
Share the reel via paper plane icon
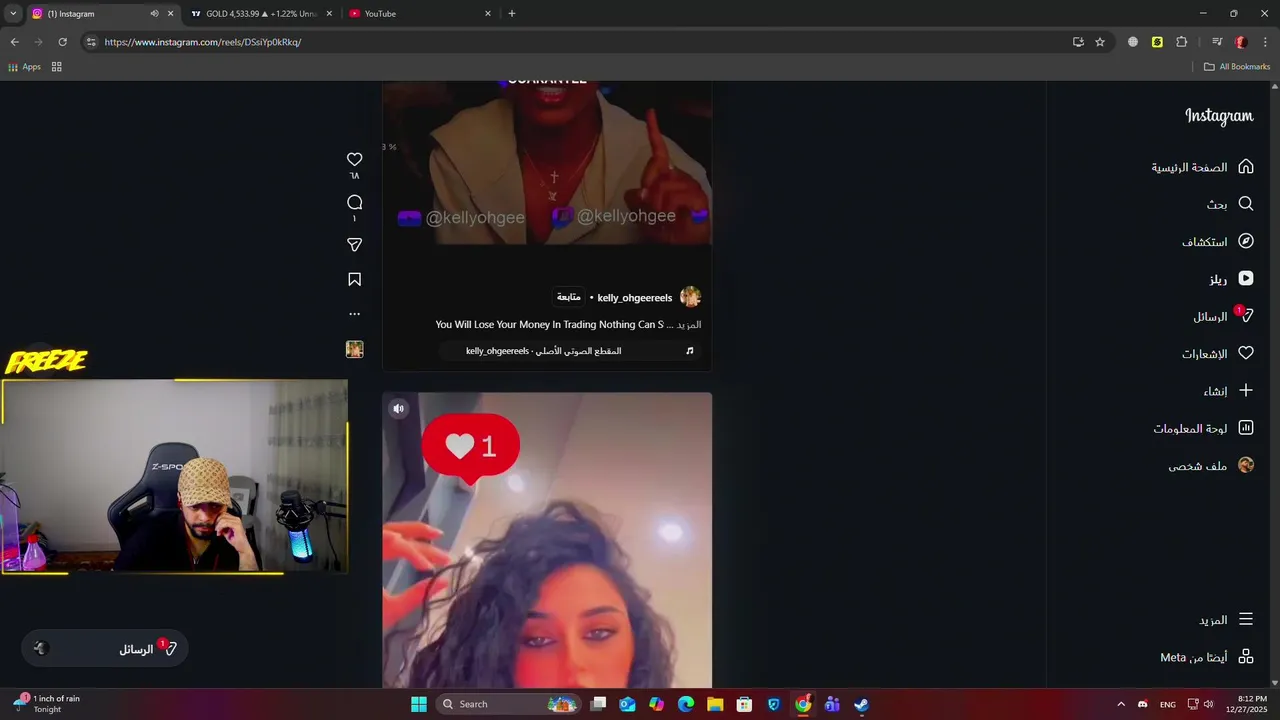pyautogui.click(x=354, y=245)
